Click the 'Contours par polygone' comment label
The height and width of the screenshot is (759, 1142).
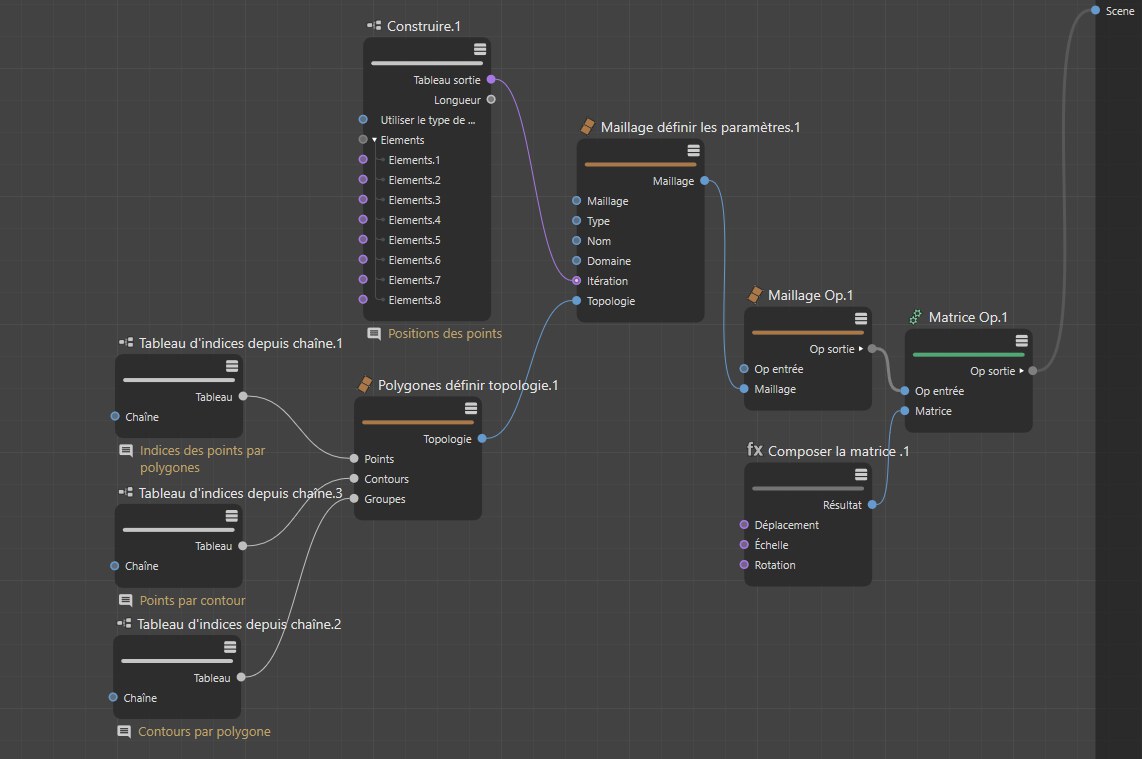pyautogui.click(x=205, y=731)
